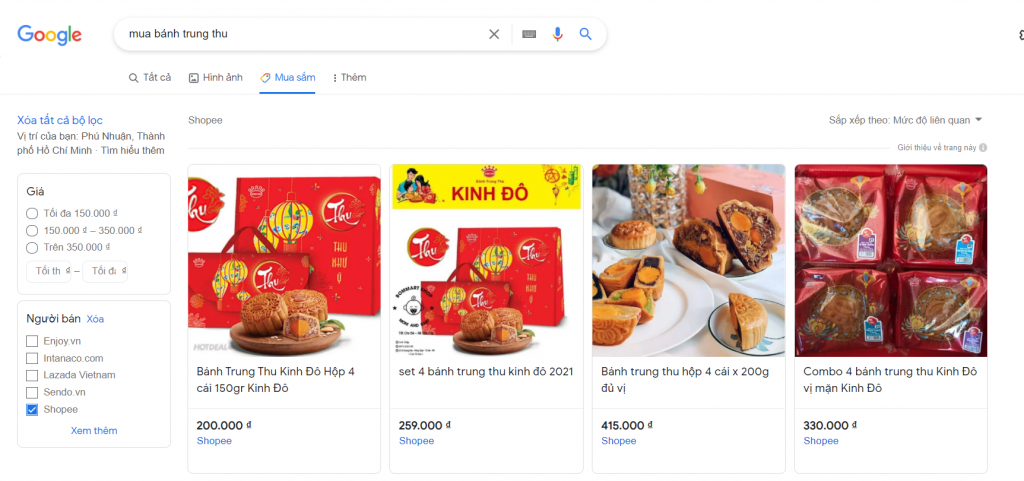Open the Thêm three-dot menu
The image size is (1024, 481).
pos(349,78)
